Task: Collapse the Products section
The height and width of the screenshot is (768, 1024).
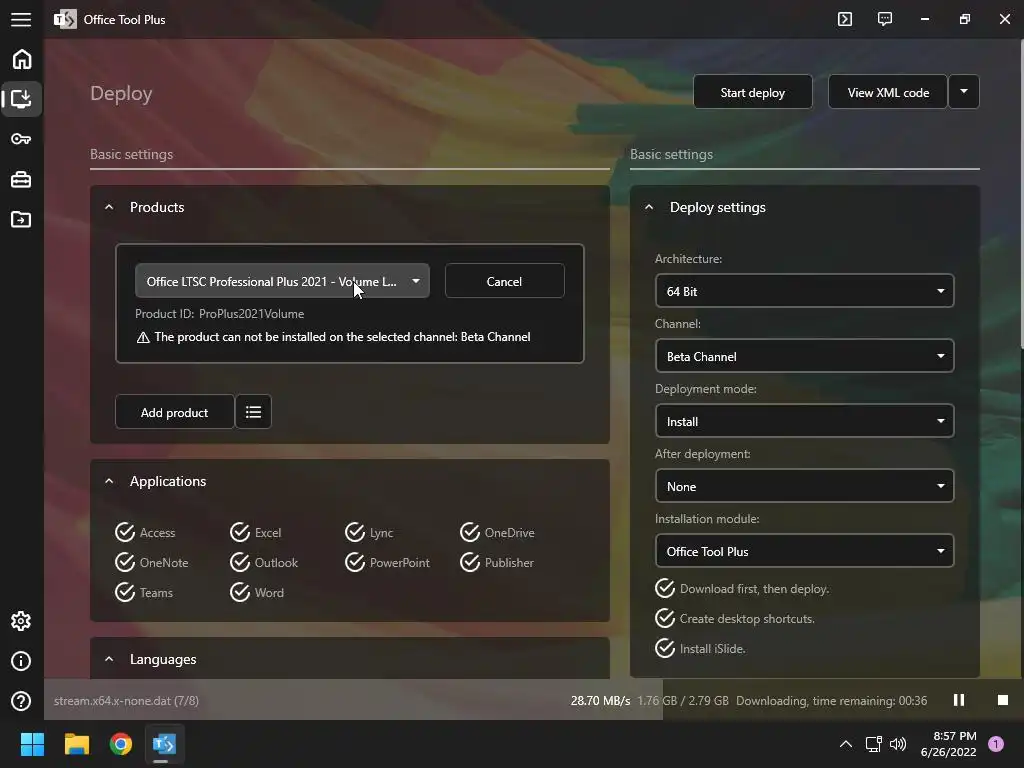Action: [109, 207]
